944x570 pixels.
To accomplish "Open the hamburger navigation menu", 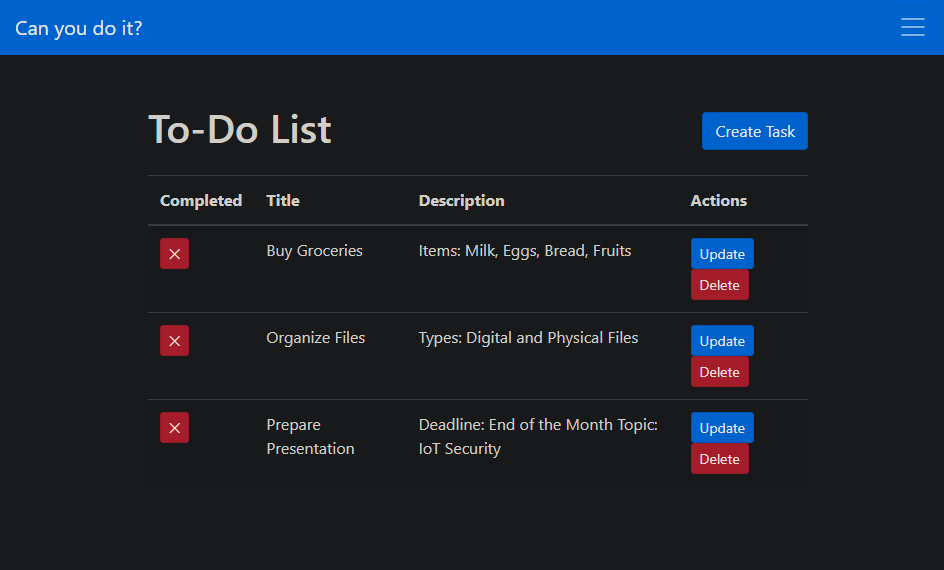I will tap(912, 27).
